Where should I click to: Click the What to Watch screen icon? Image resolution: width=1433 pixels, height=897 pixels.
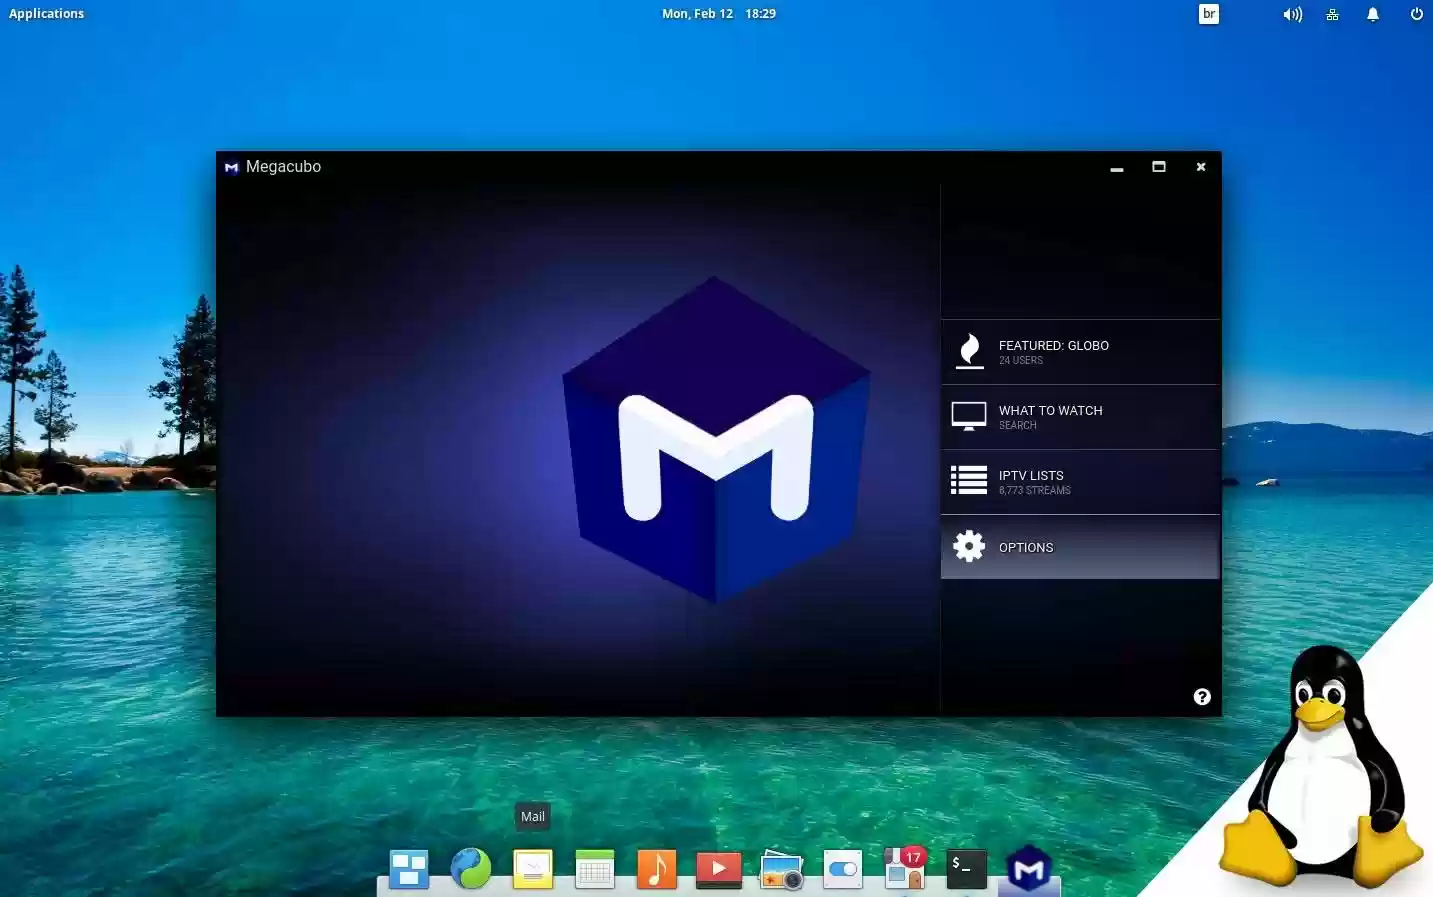pos(967,415)
